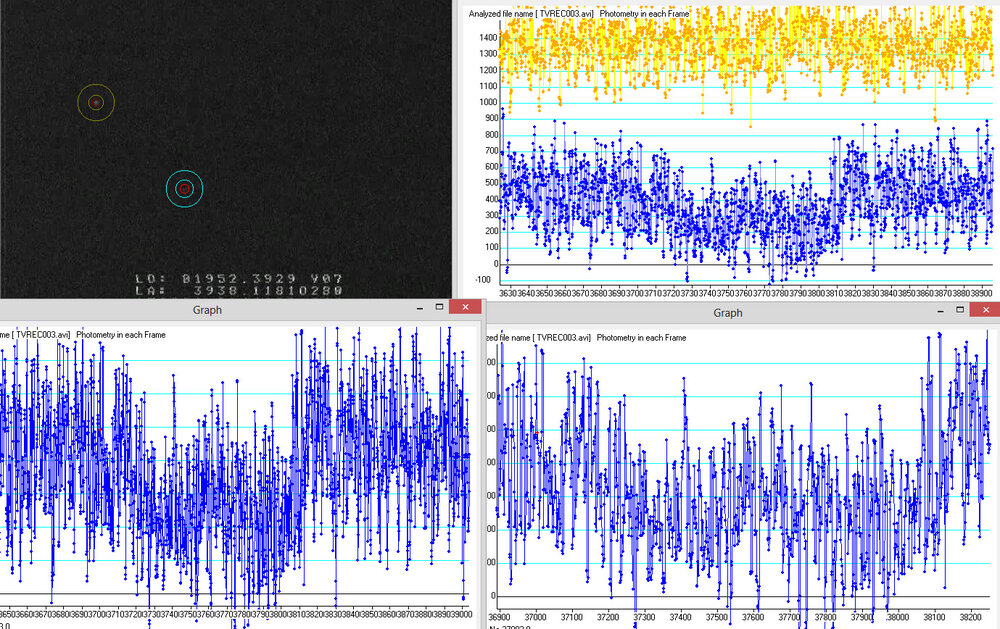This screenshot has width=1000, height=629.
Task: Focus the bottom-right Graph window title
Action: [x=727, y=313]
